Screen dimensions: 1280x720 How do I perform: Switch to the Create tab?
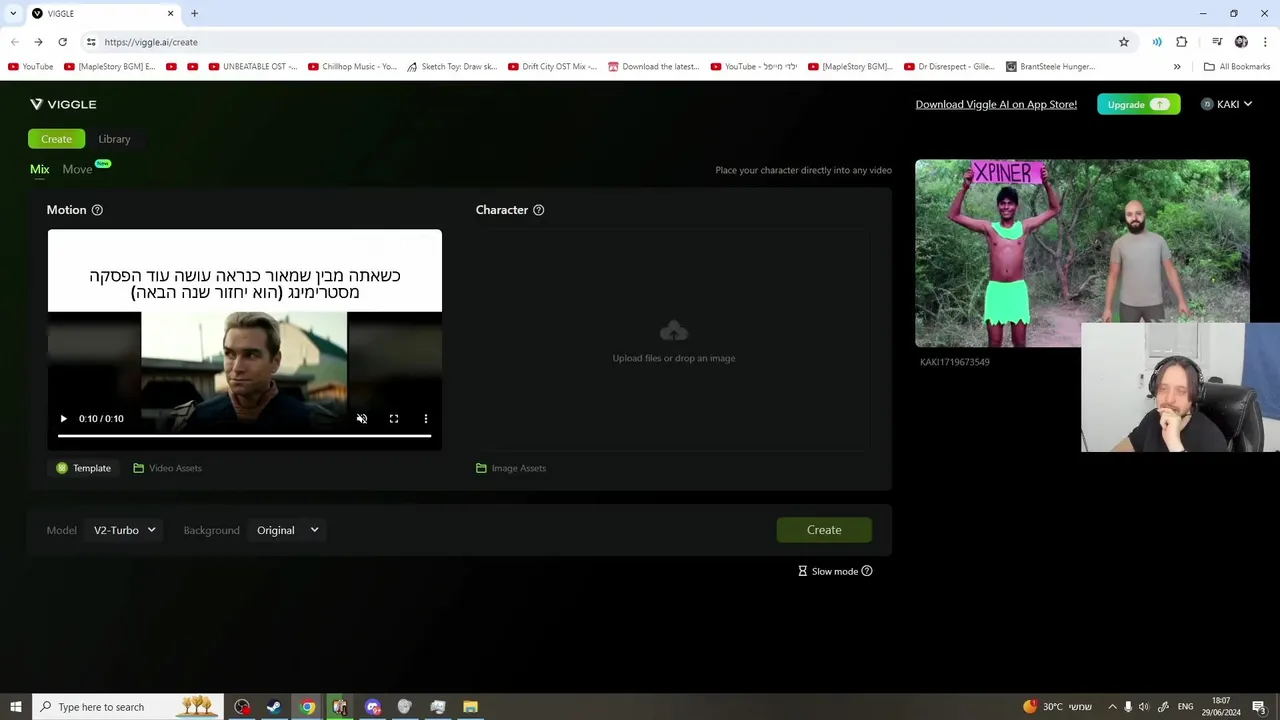click(56, 139)
